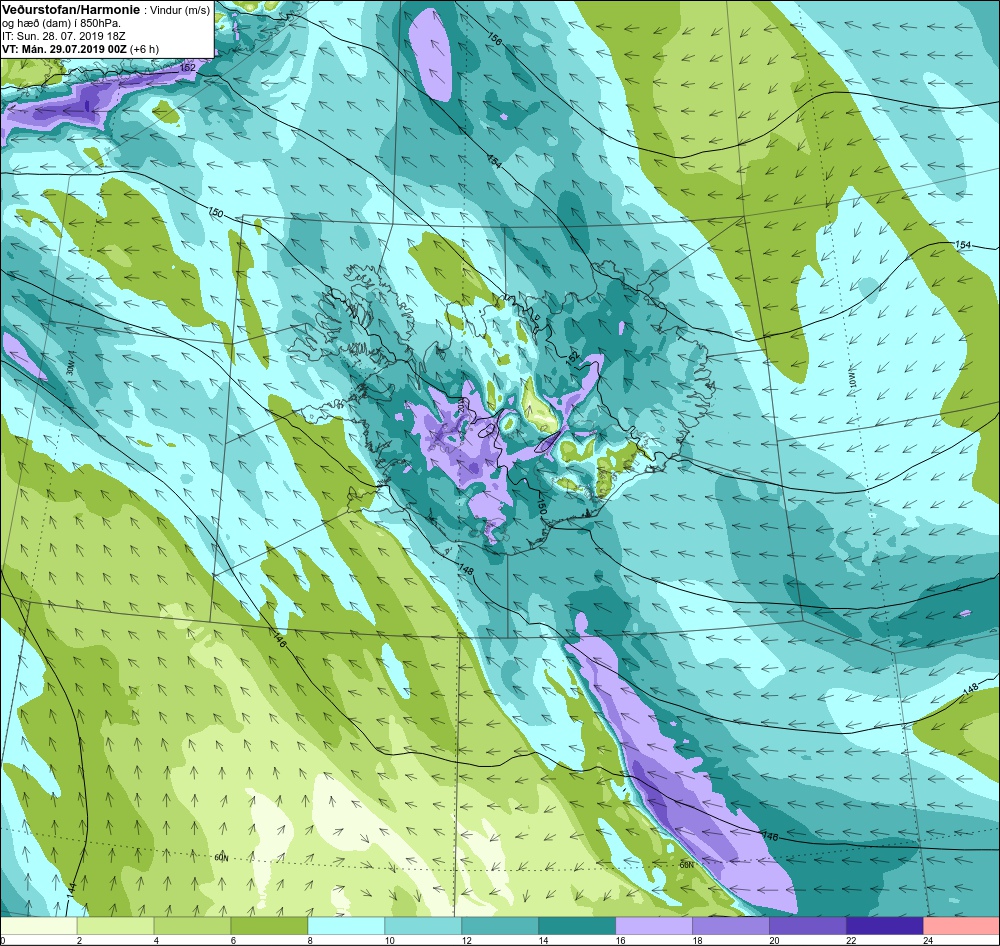The width and height of the screenshot is (1000, 946).
Task: Click the pale cyan 8–10 m/s legend swatch
Action: click(x=346, y=926)
